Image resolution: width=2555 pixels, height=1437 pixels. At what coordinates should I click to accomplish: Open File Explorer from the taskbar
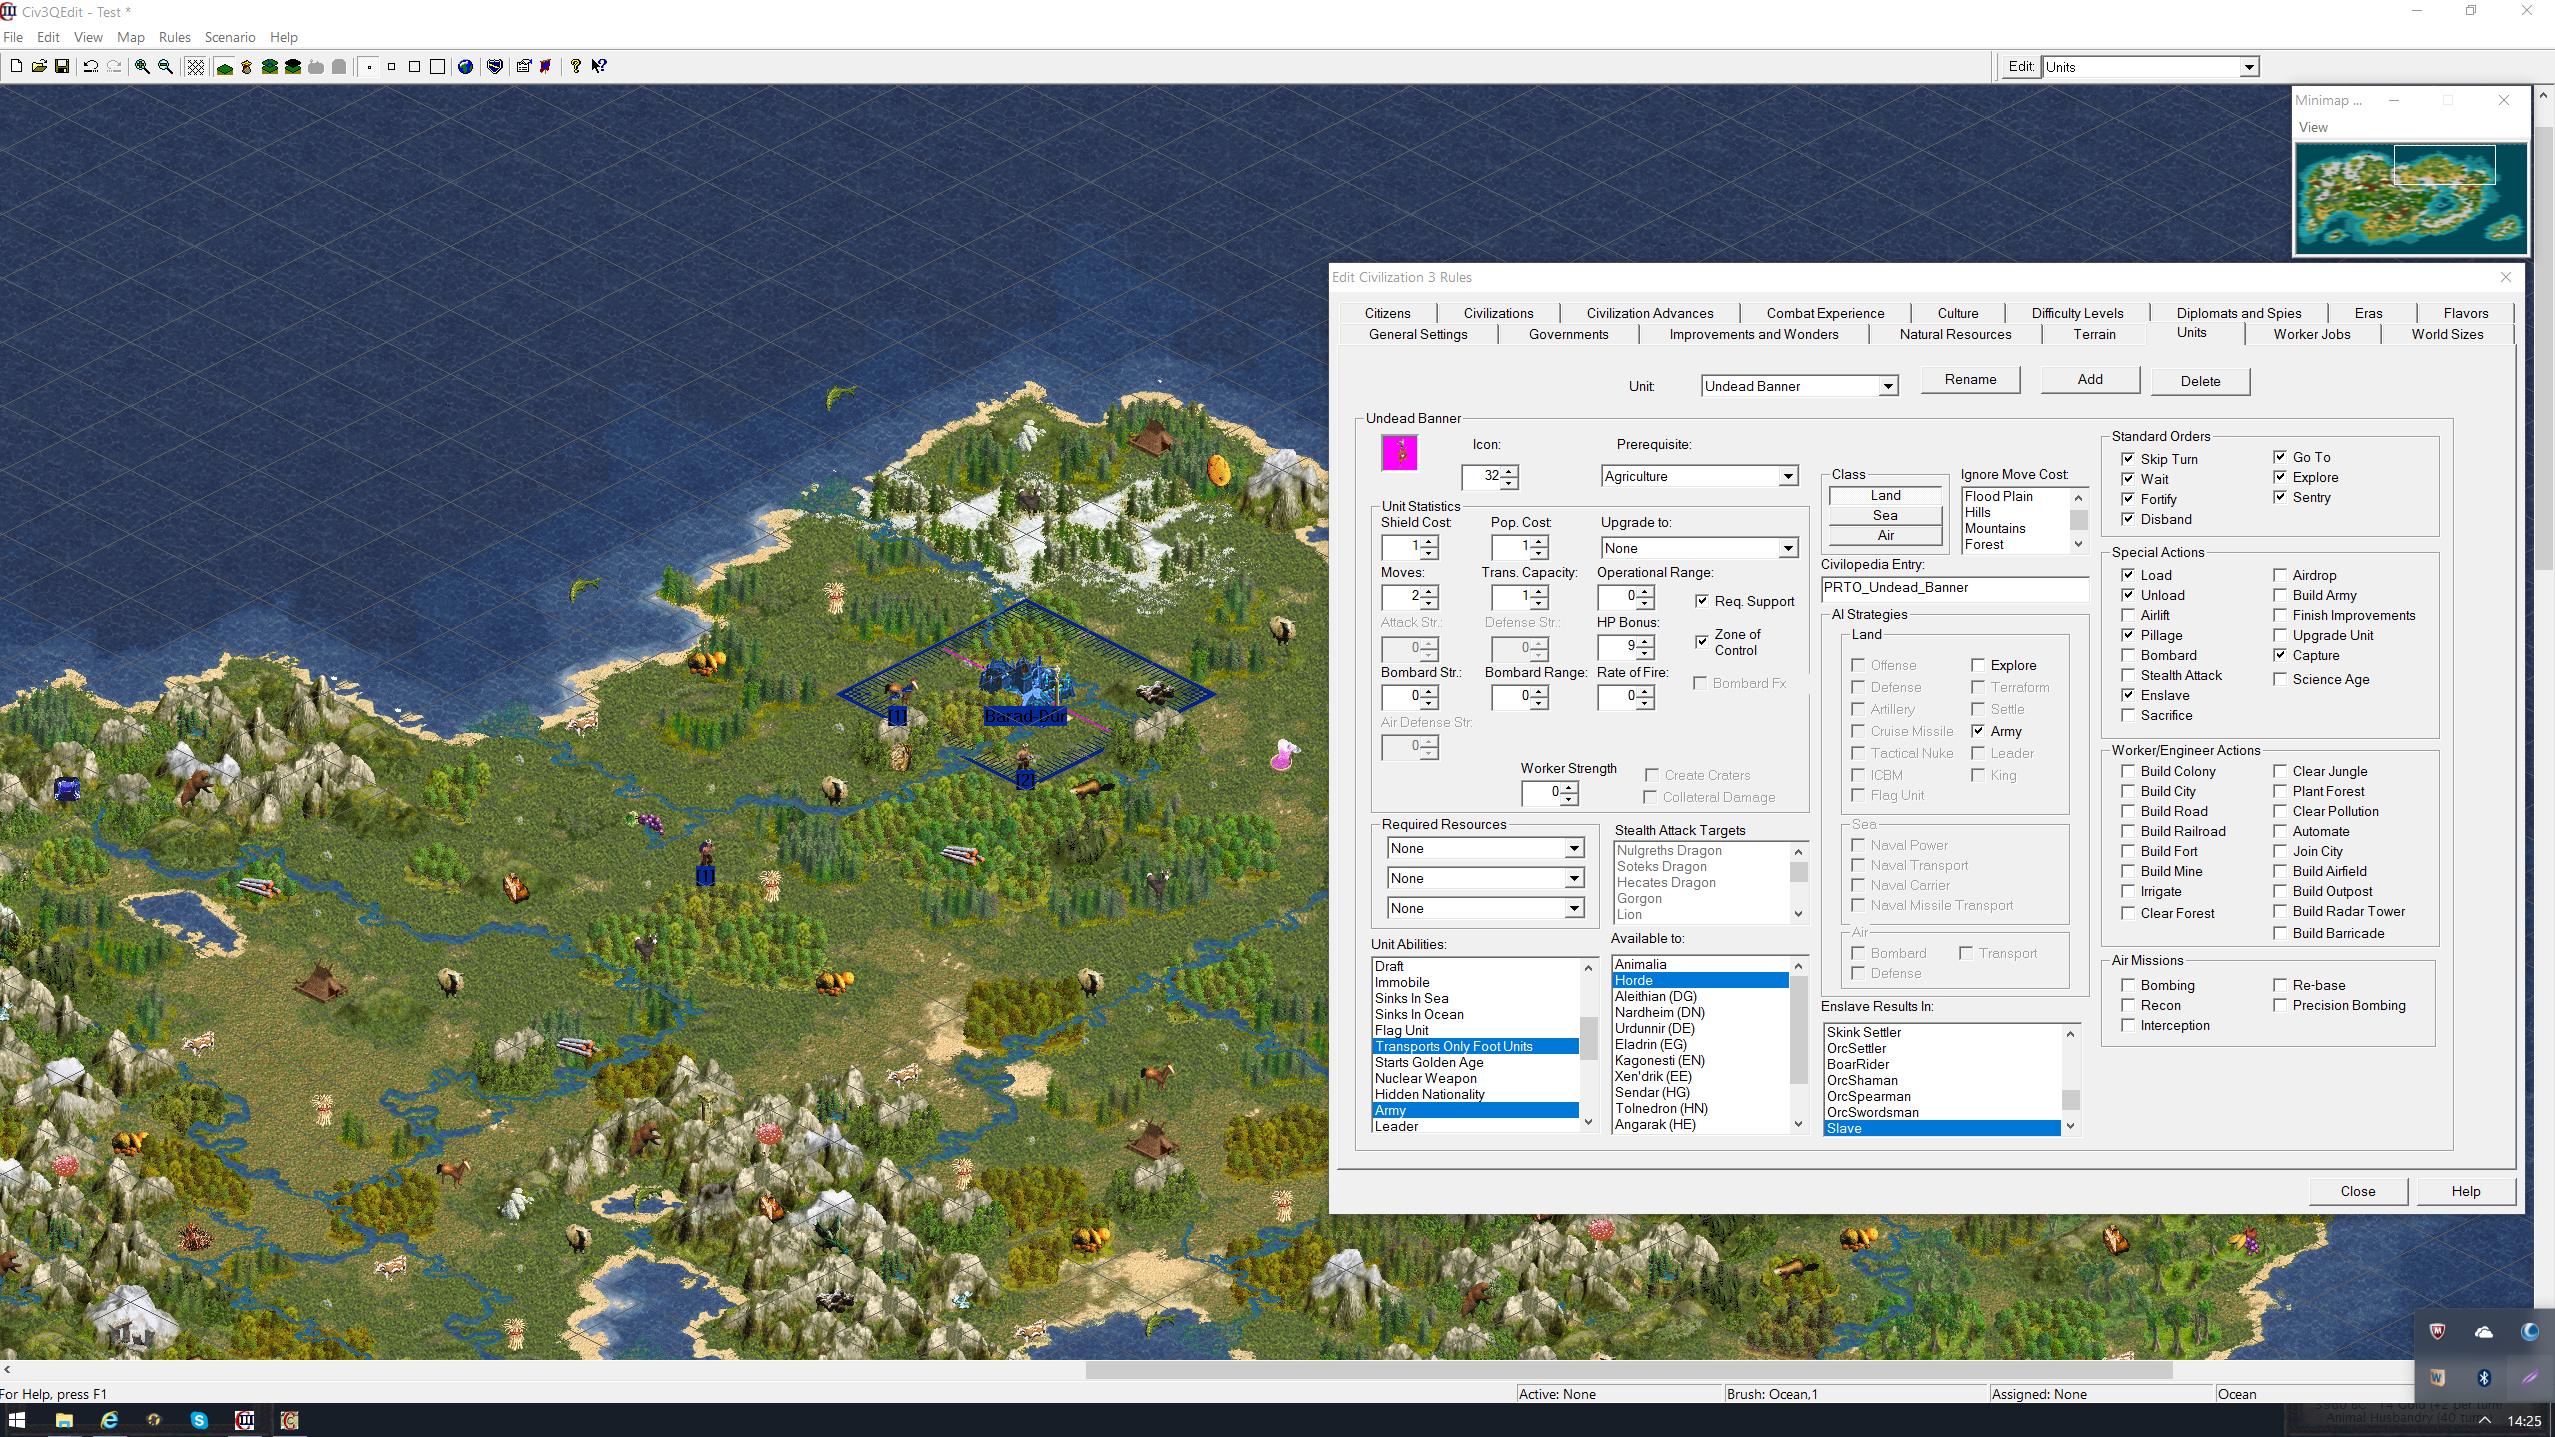pos(64,1420)
